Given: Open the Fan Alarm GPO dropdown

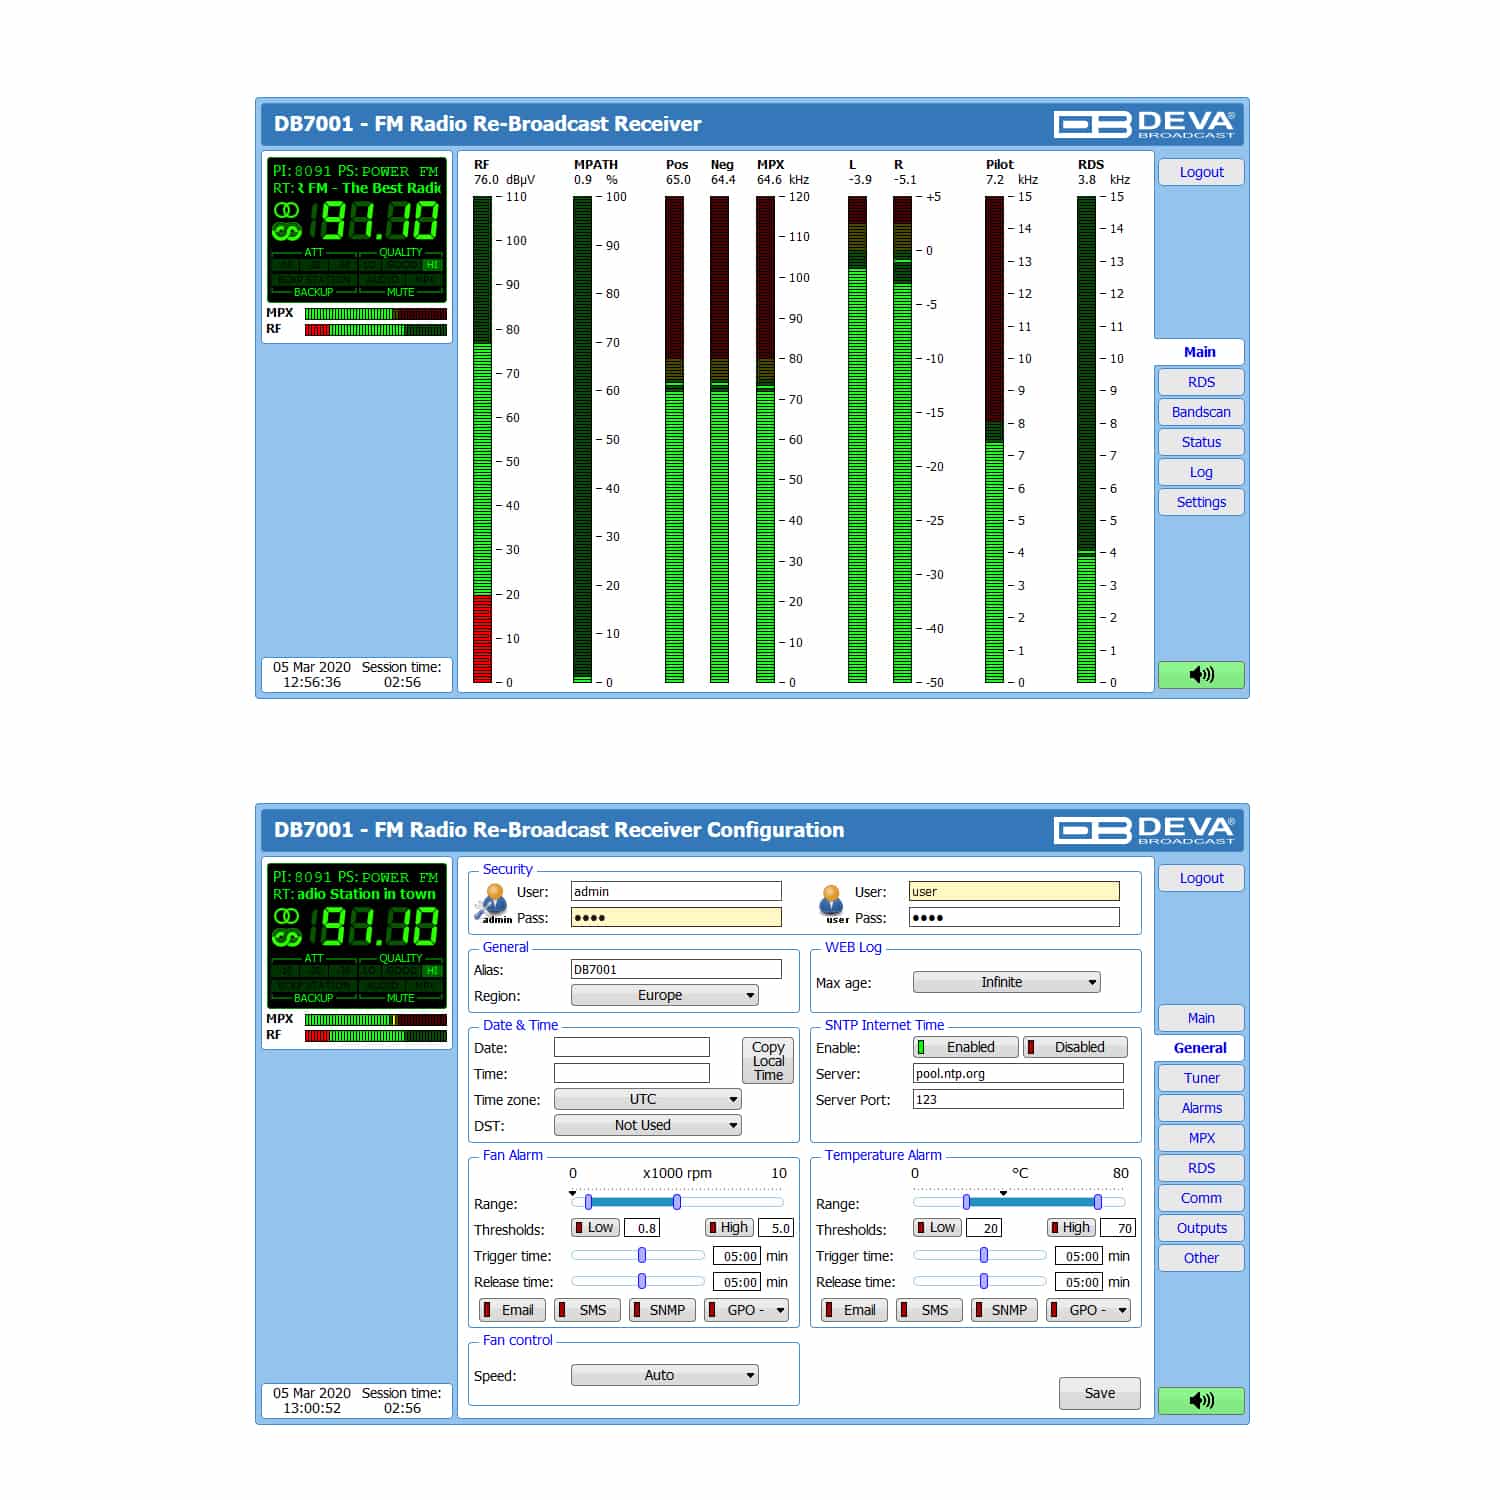Looking at the screenshot, I should [746, 1310].
